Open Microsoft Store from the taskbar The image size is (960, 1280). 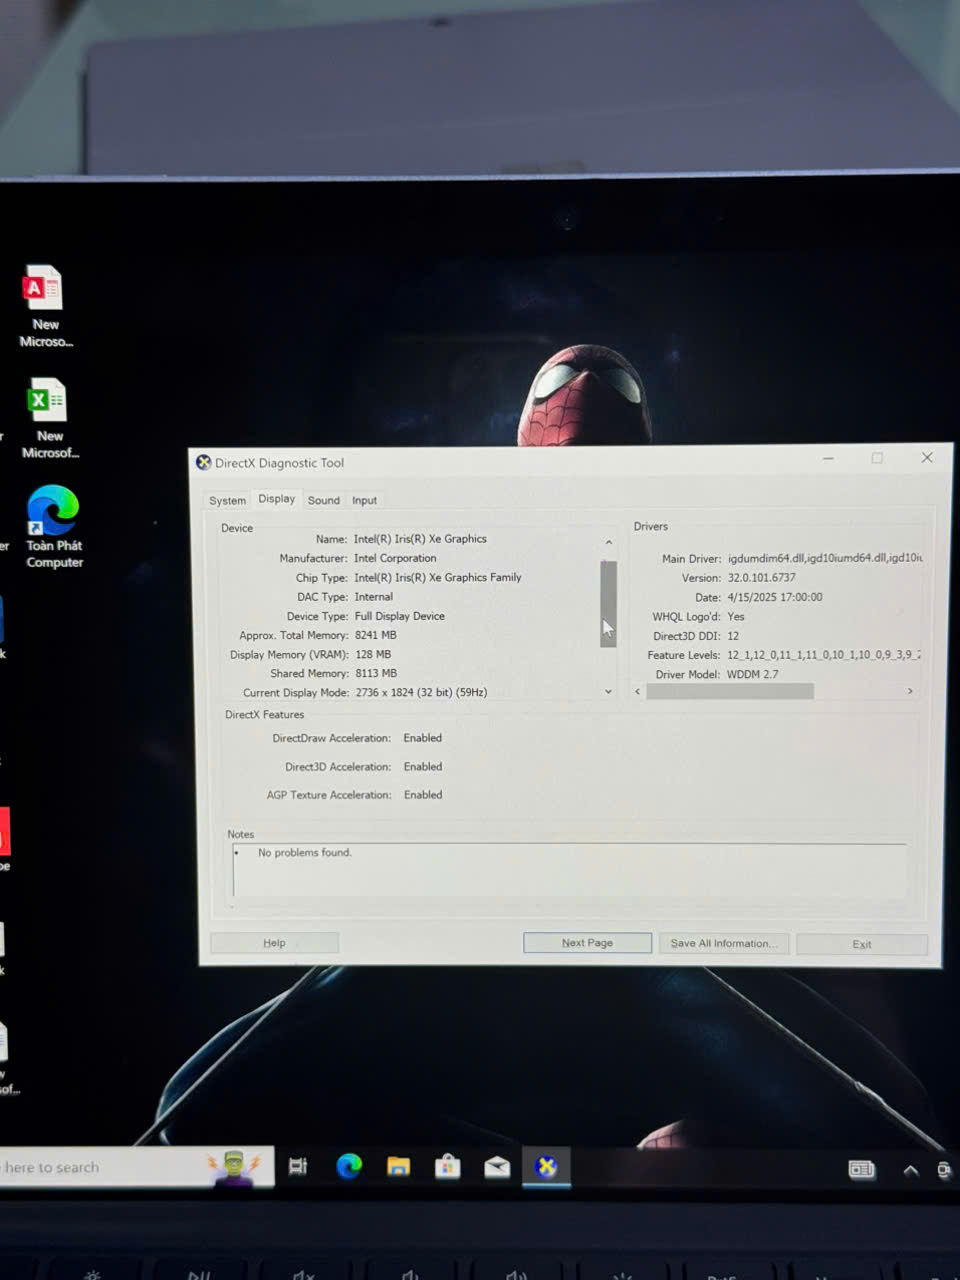[x=447, y=1166]
